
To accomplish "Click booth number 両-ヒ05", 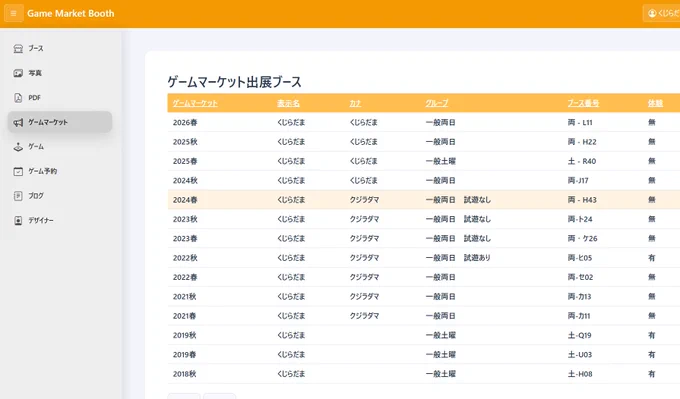I will tap(580, 258).
